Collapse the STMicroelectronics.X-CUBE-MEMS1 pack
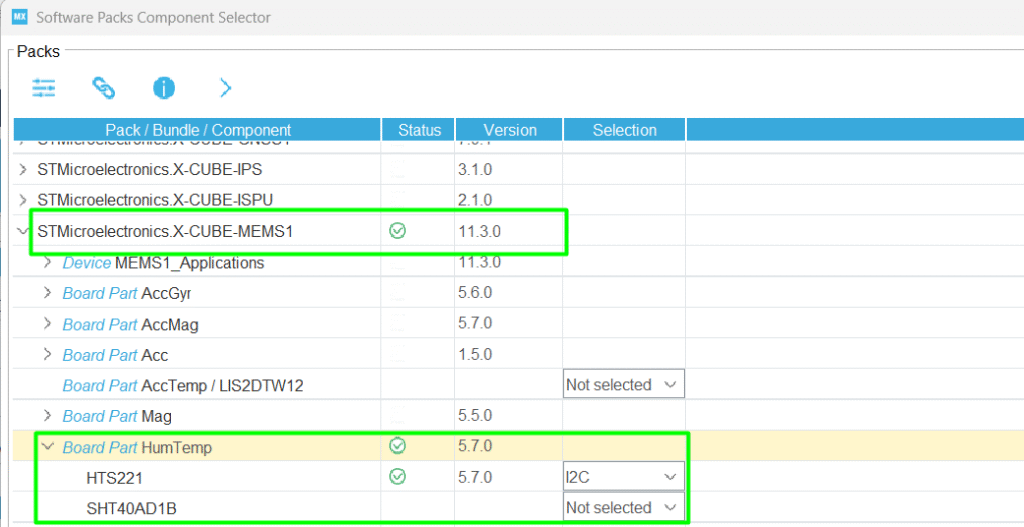The image size is (1024, 527). coord(24,231)
